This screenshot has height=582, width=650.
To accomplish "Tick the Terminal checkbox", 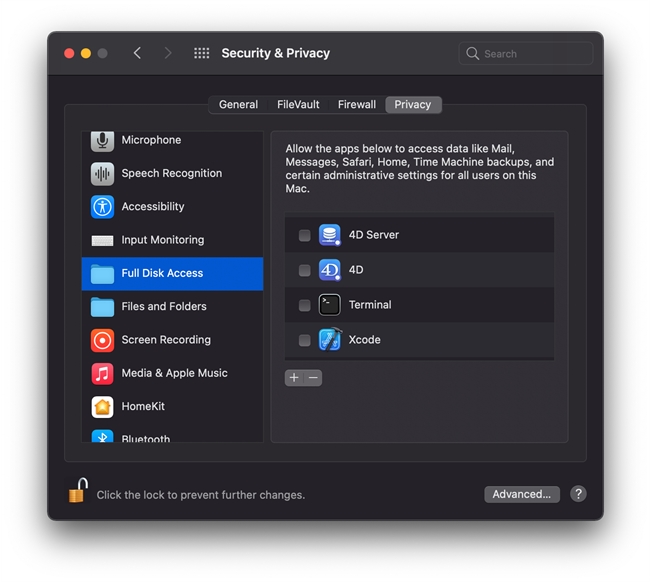I will [305, 305].
